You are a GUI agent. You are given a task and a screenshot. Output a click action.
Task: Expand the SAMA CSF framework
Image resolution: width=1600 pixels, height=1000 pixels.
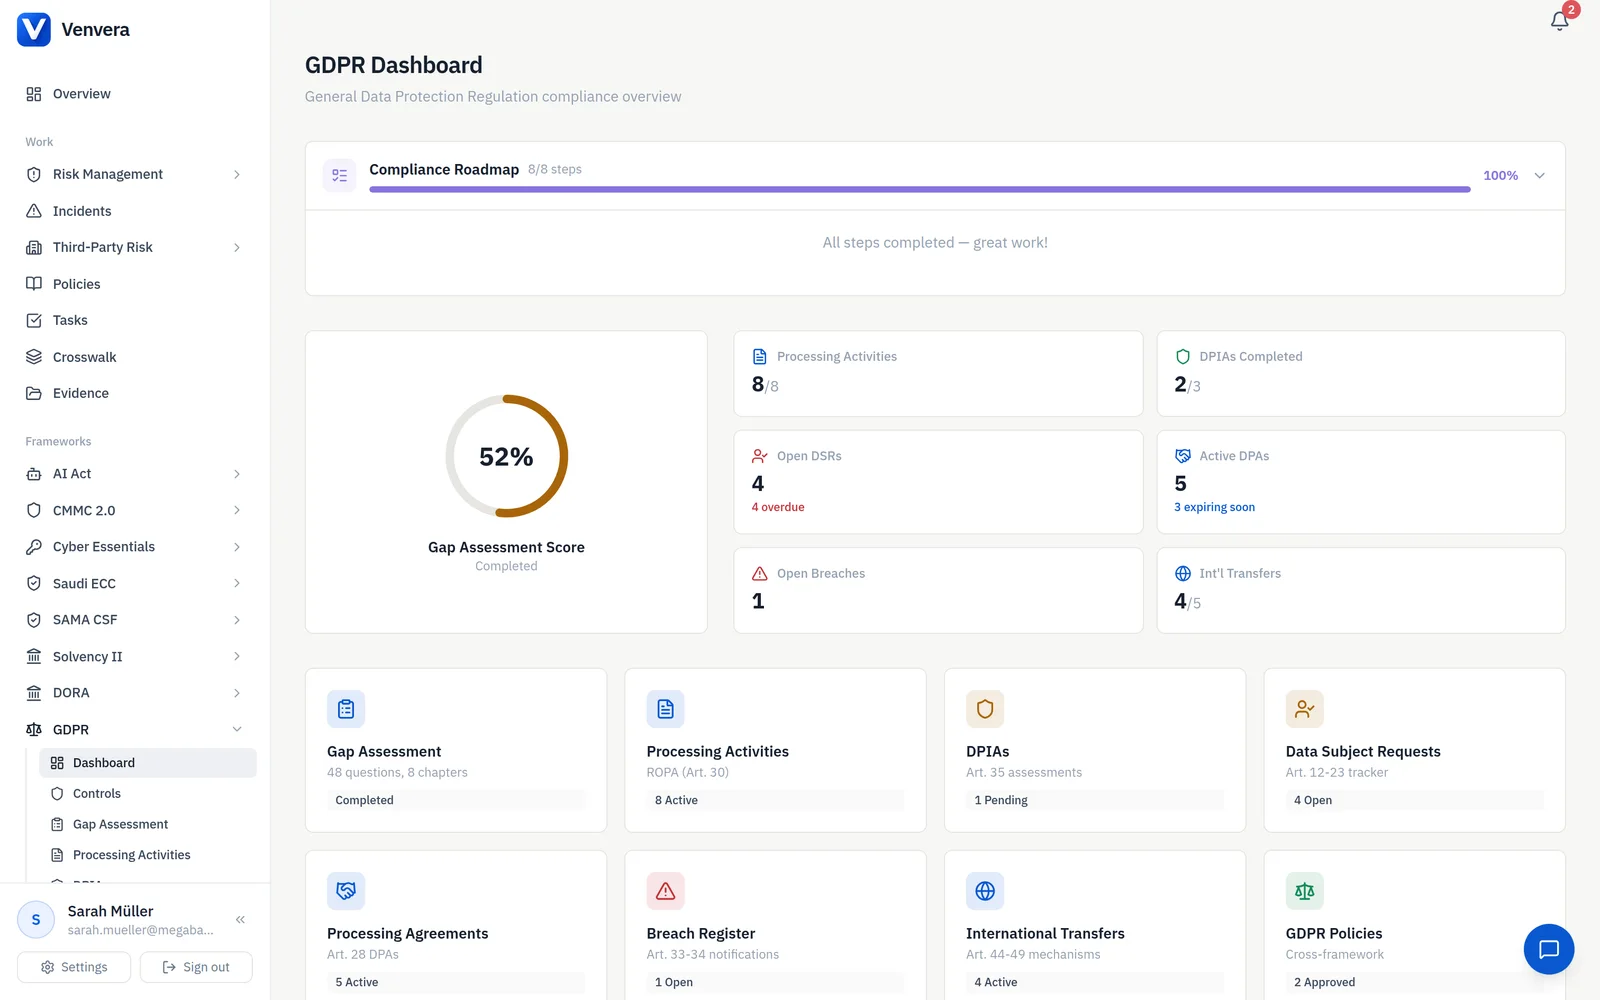[237, 620]
